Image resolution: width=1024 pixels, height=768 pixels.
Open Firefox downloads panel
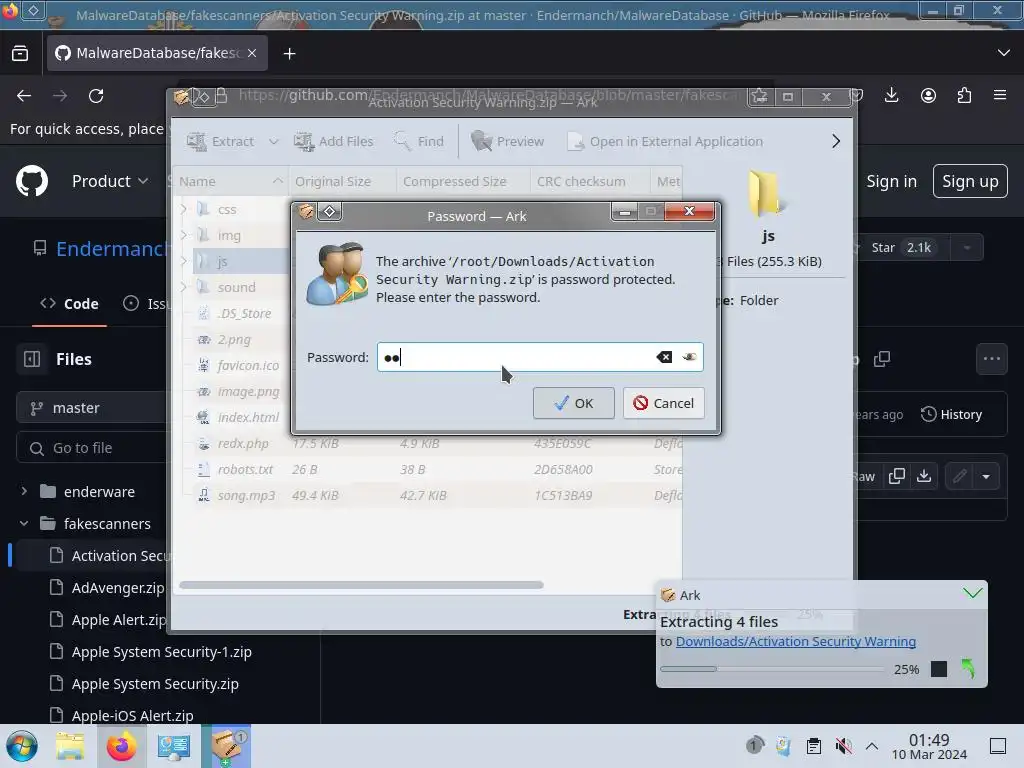tap(891, 95)
